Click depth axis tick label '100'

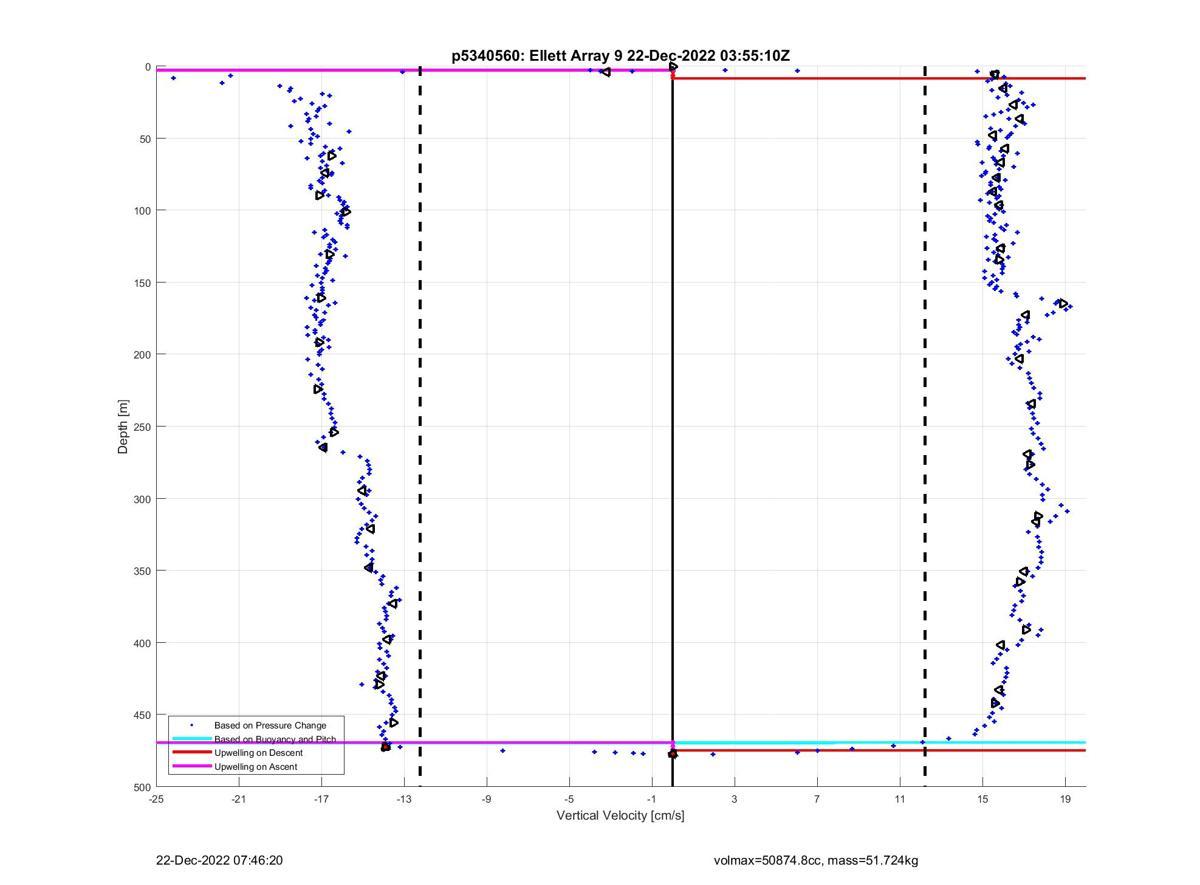[142, 211]
